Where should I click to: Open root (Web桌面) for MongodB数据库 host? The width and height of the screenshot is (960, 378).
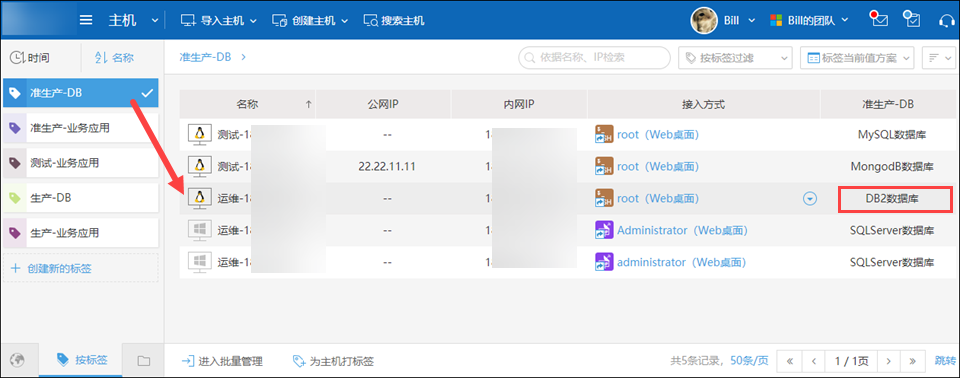click(x=658, y=167)
